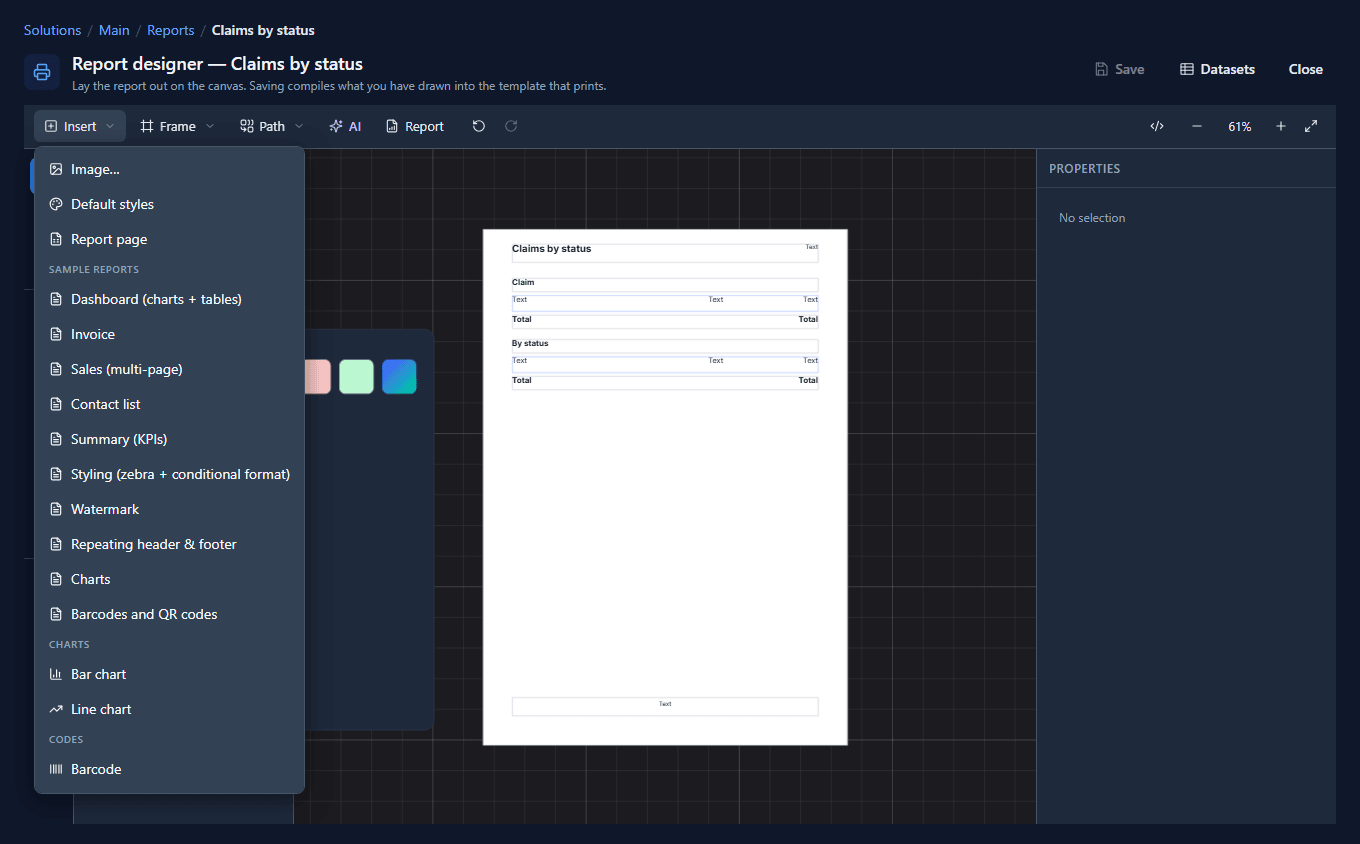The height and width of the screenshot is (844, 1360).
Task: Click the Report toolbar button
Action: (415, 126)
